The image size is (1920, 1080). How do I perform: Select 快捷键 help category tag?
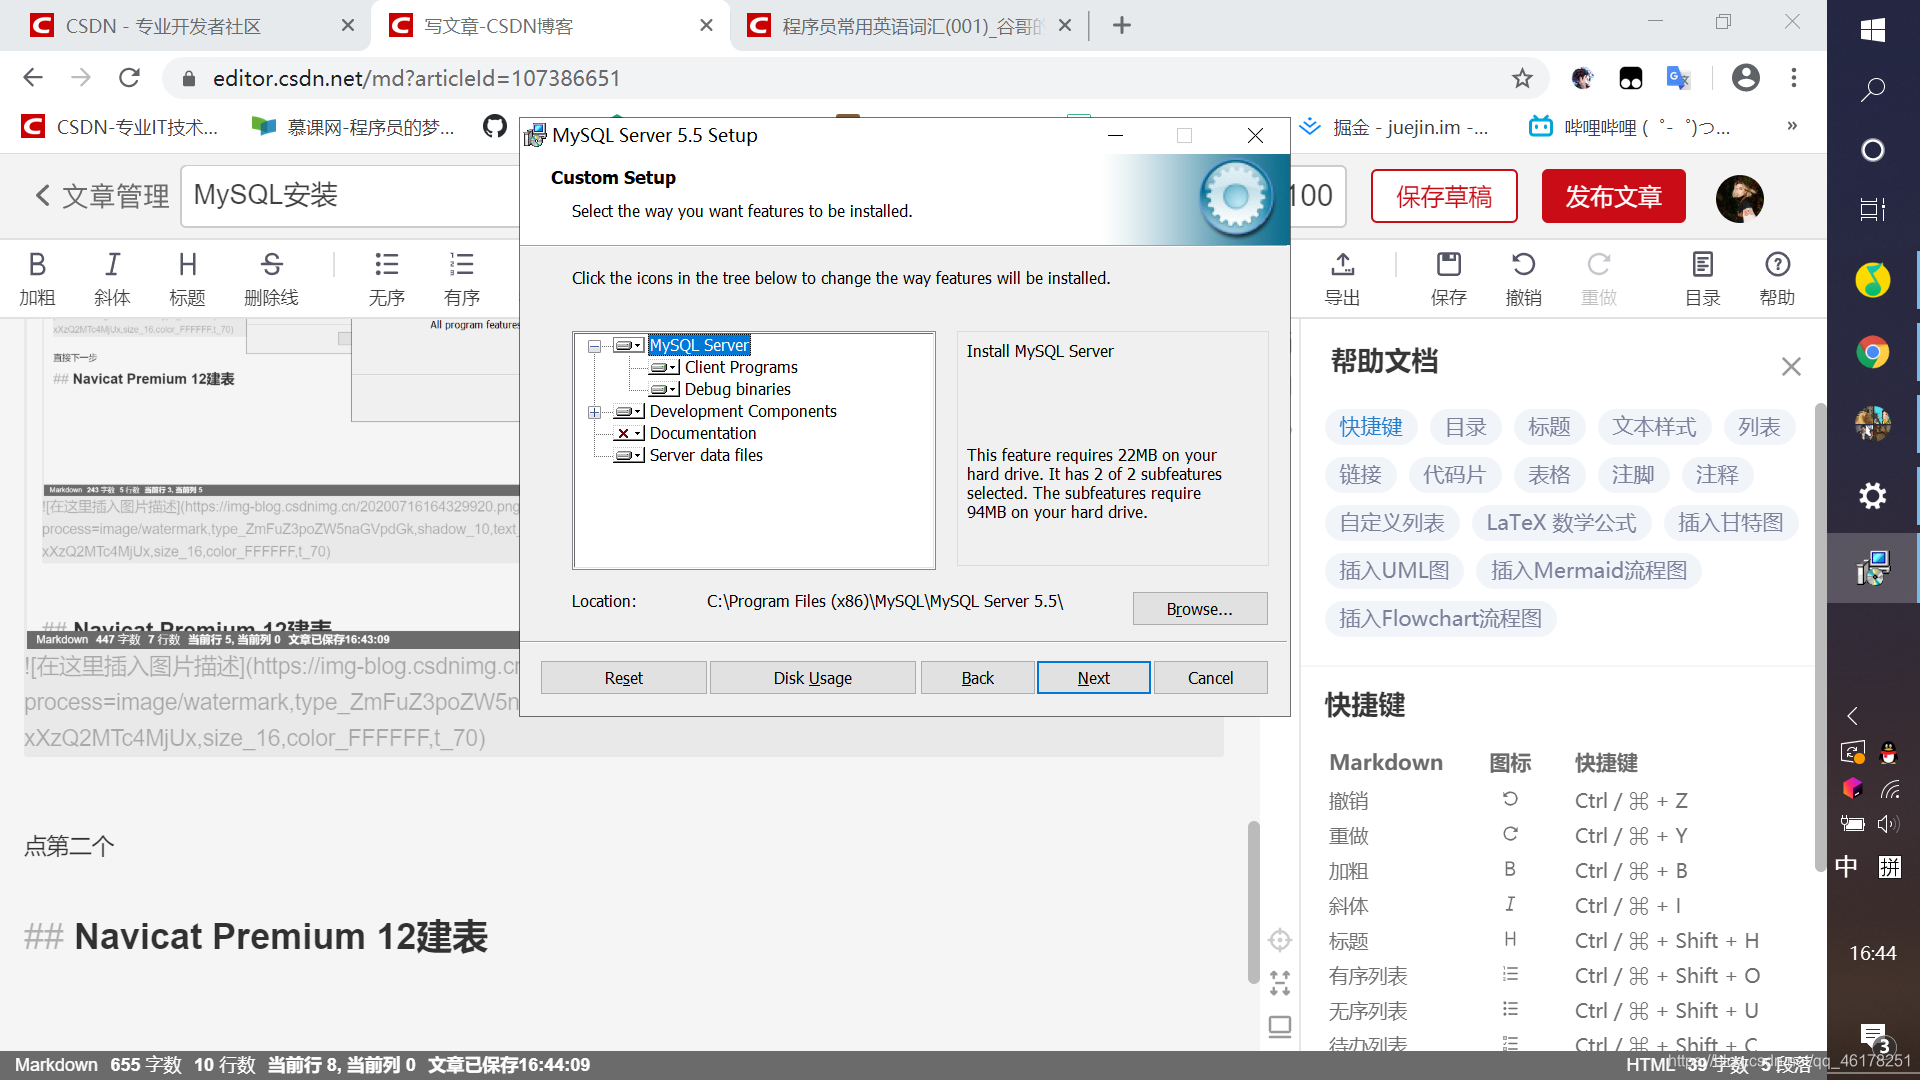coord(1370,427)
